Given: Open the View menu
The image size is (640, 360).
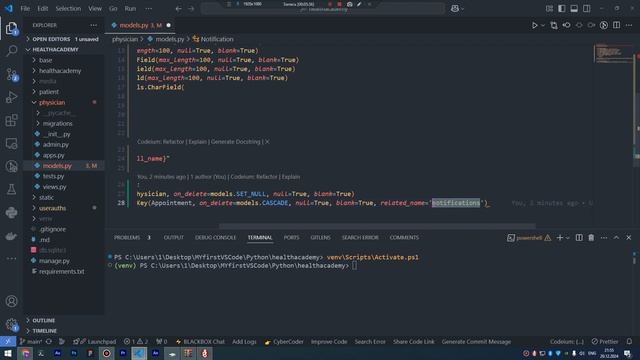Looking at the screenshot, I should tap(95, 8).
